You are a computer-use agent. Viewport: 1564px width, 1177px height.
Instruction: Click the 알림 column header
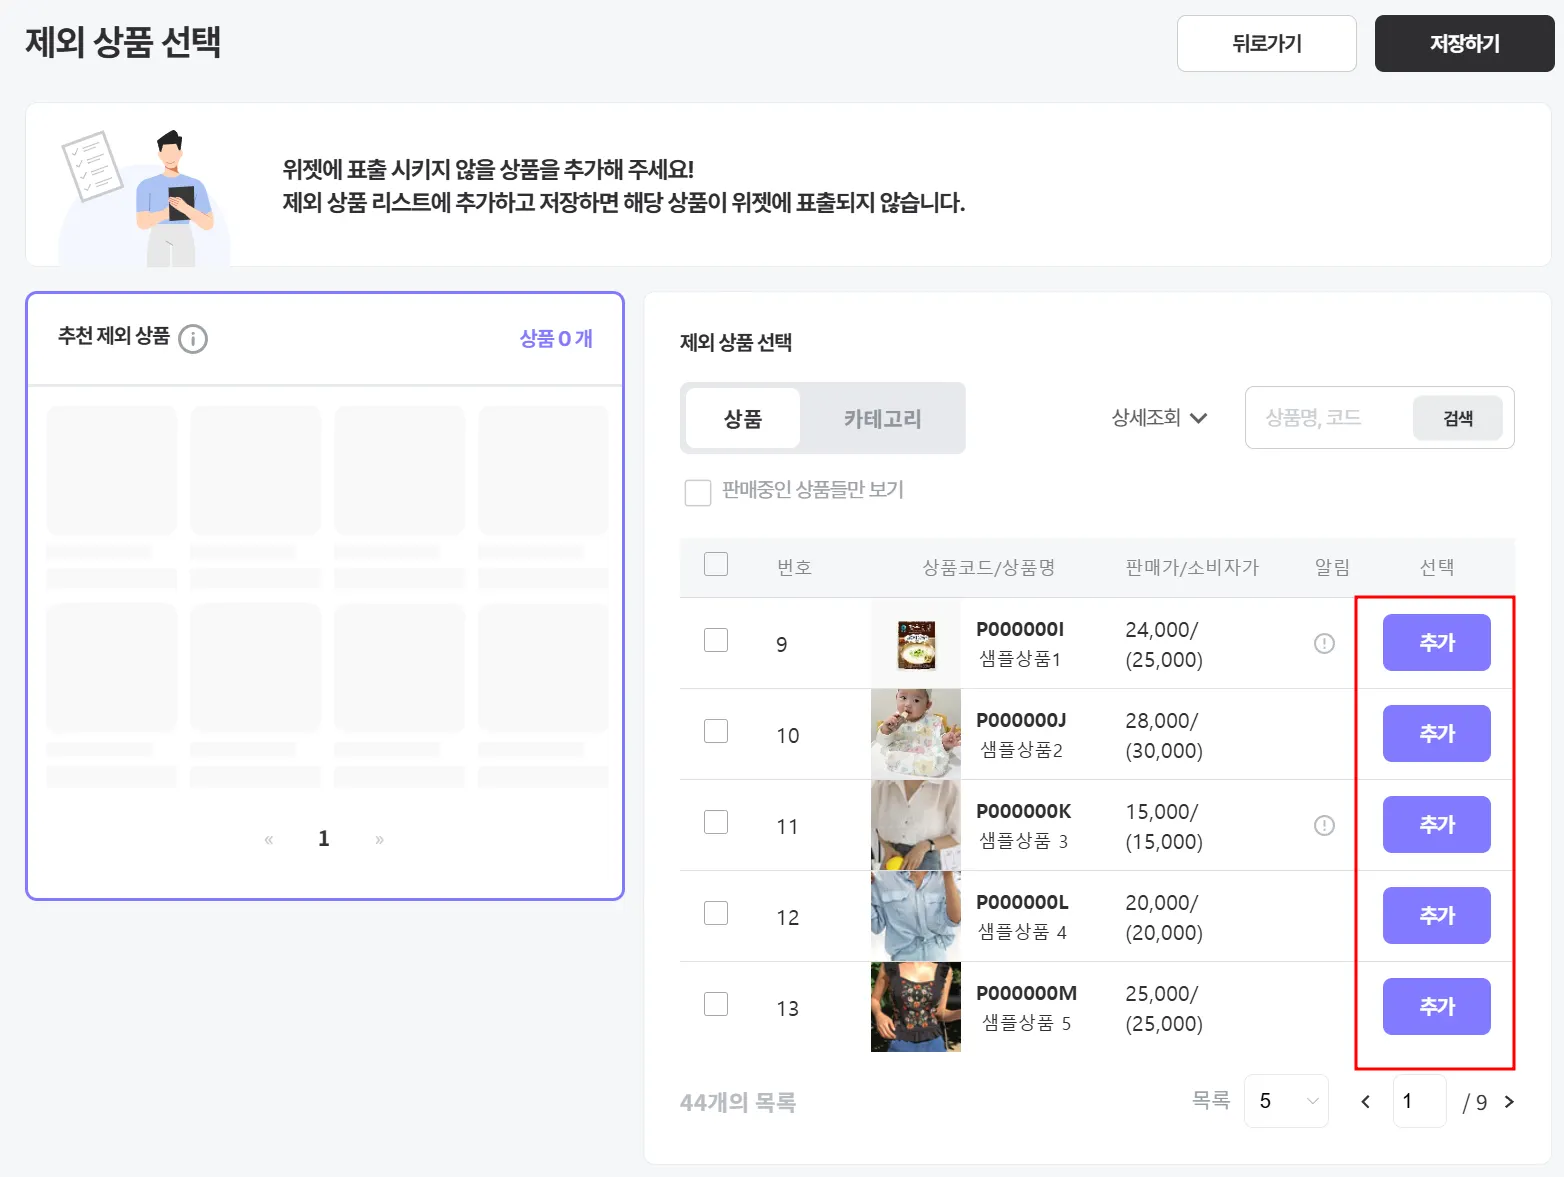point(1332,567)
